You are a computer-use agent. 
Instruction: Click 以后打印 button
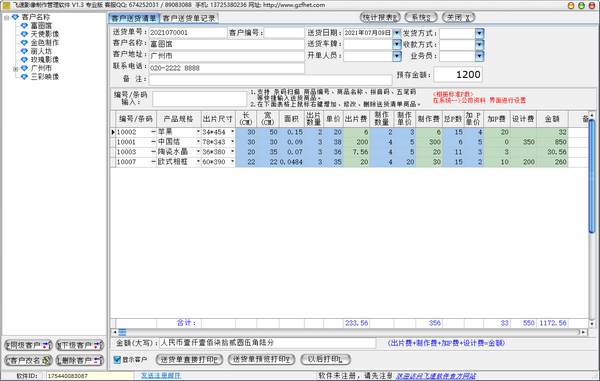[325, 360]
